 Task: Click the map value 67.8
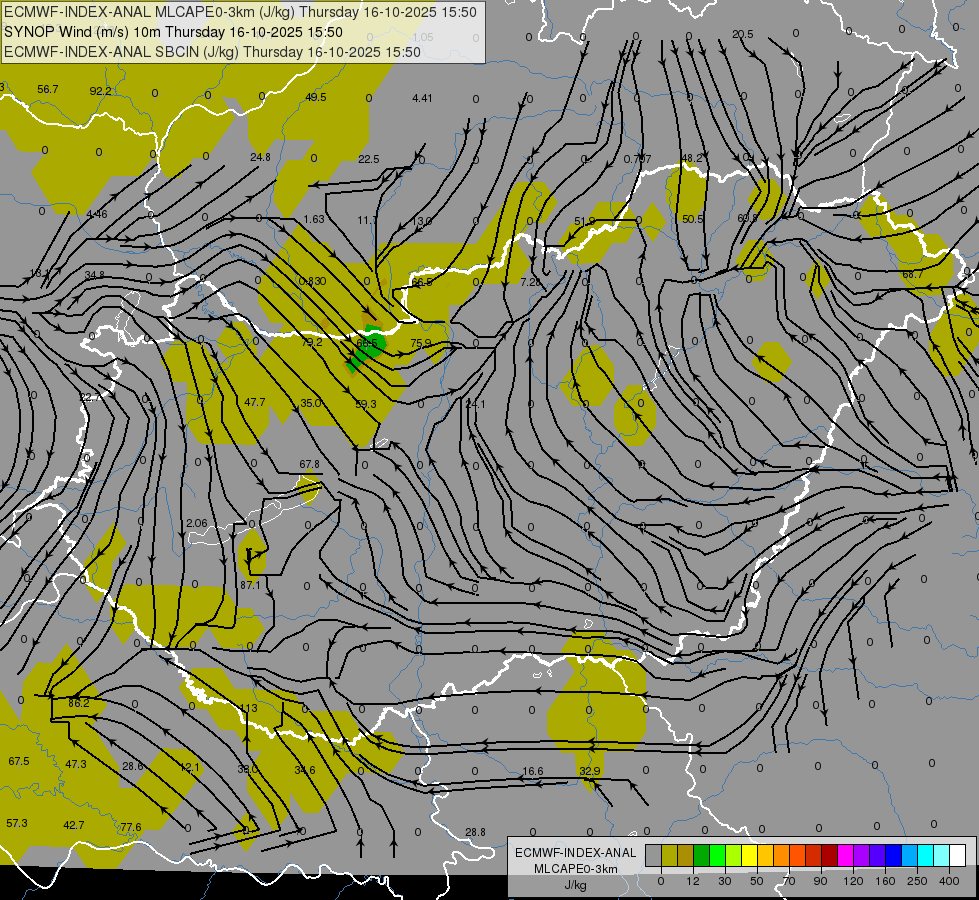click(309, 464)
